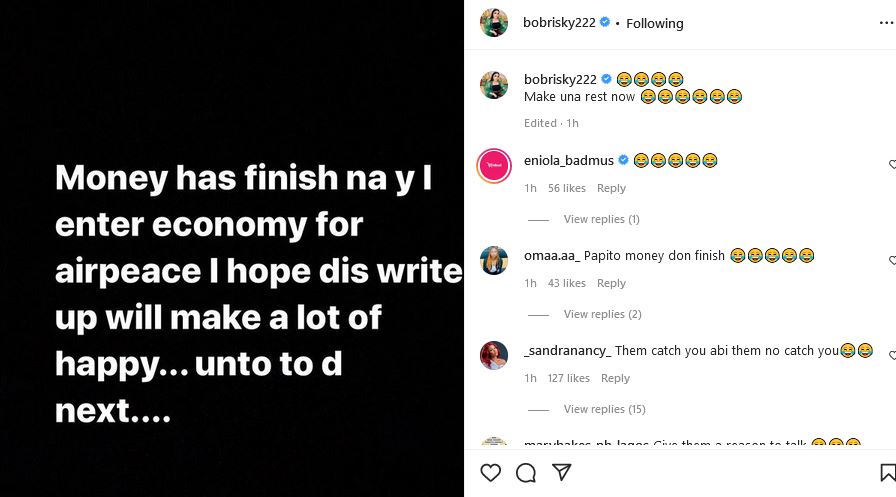This screenshot has height=497, width=896.
Task: Open bobrisky222 username in post header
Action: point(559,23)
